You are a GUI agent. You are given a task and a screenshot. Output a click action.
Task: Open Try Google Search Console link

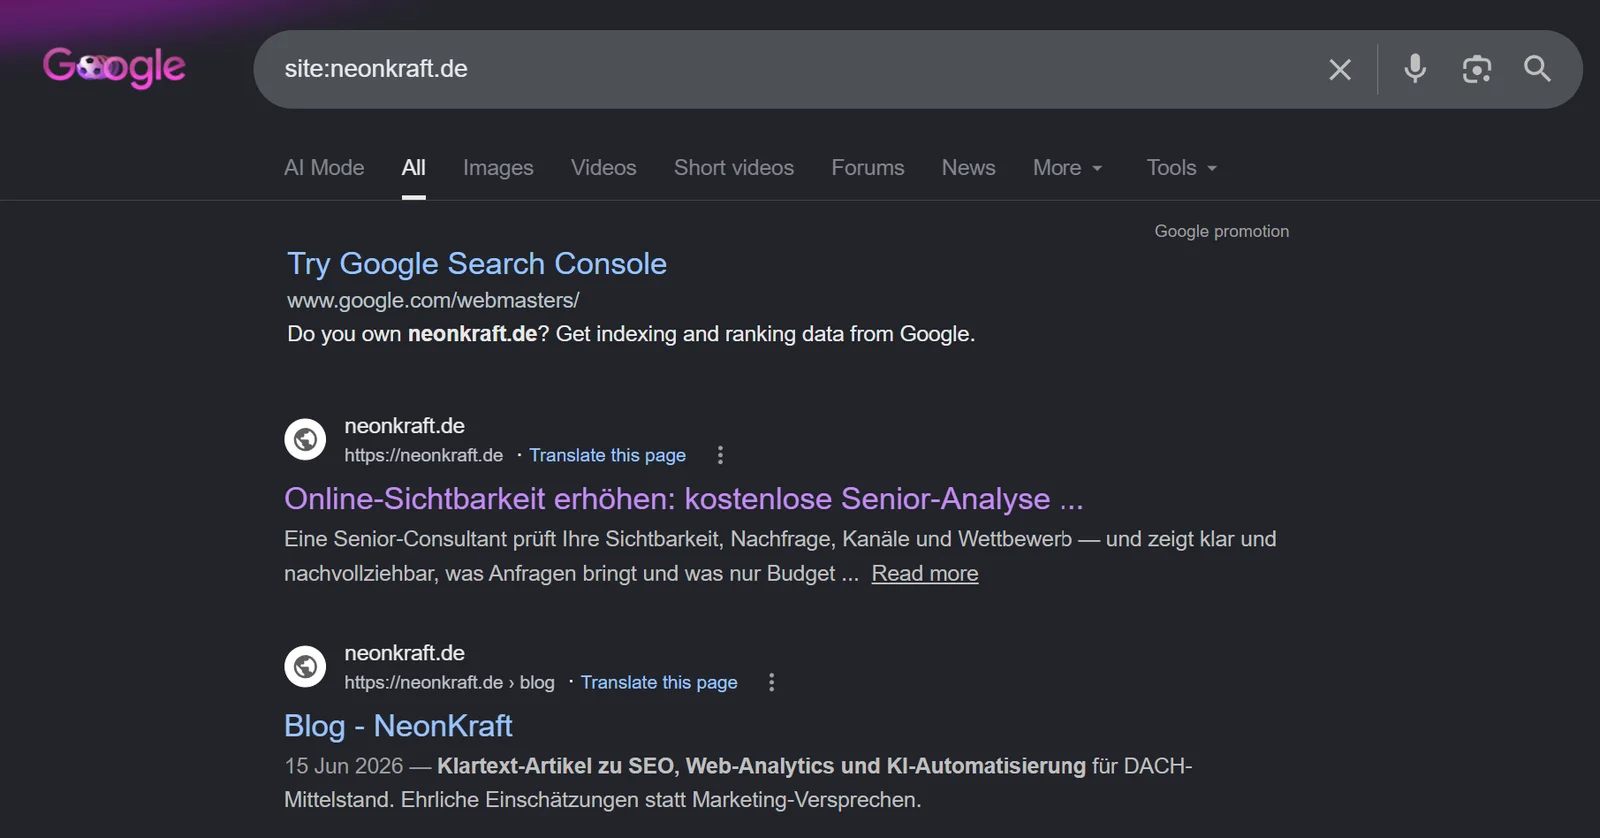[x=477, y=264]
